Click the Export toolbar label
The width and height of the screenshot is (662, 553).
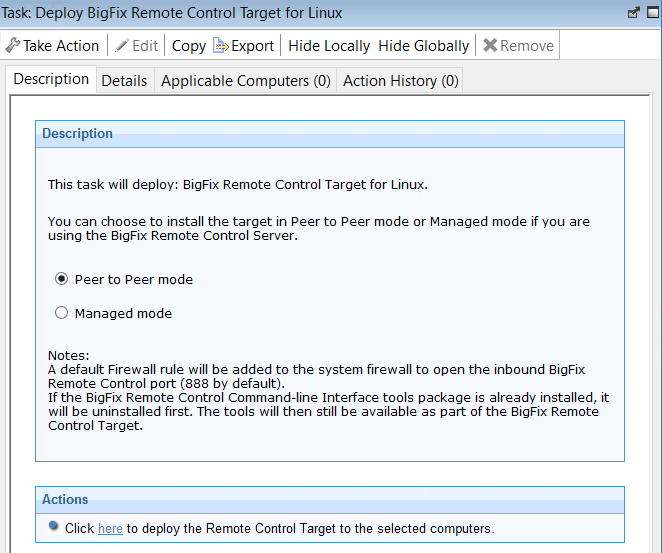[252, 46]
